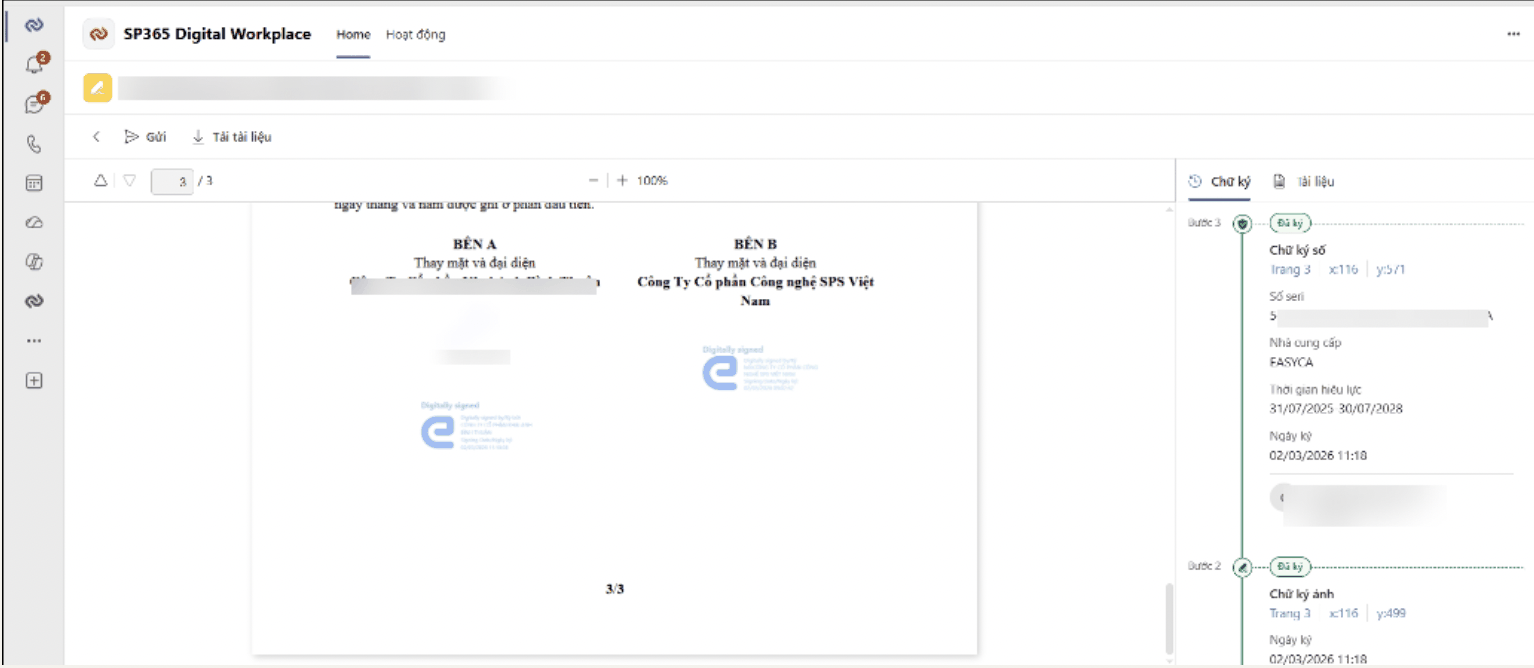Click the pen icon at Bước 2

point(1242,567)
